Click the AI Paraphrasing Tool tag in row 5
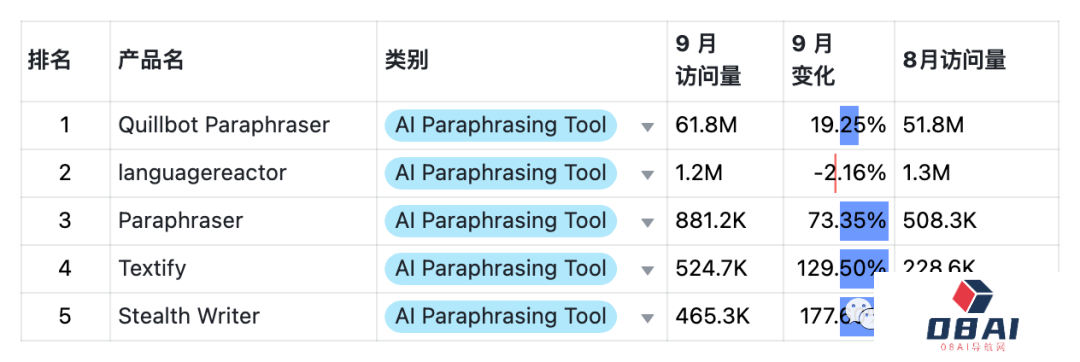Image resolution: width=1080 pixels, height=362 pixels. [501, 317]
